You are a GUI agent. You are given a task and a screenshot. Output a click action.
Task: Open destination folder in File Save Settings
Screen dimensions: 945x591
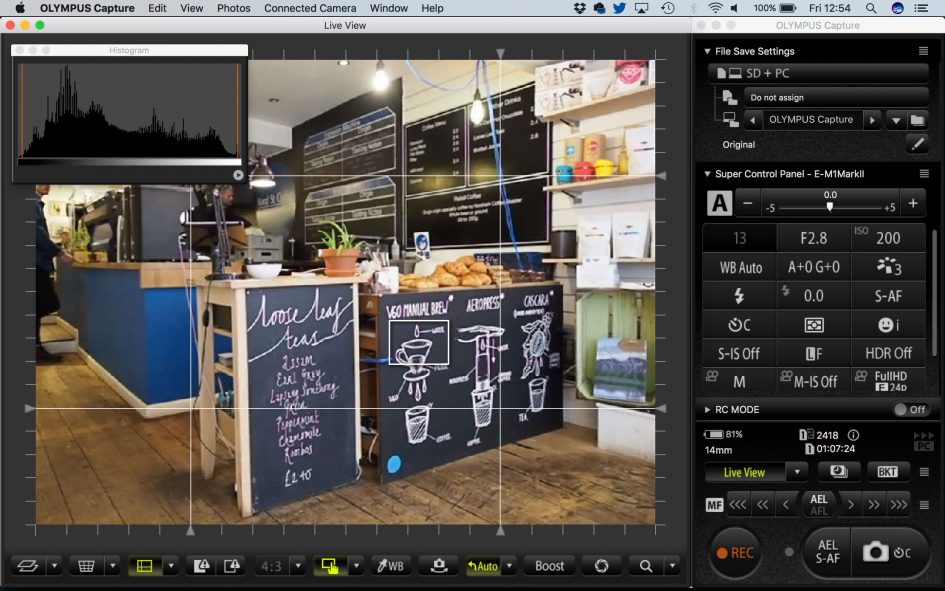[917, 120]
